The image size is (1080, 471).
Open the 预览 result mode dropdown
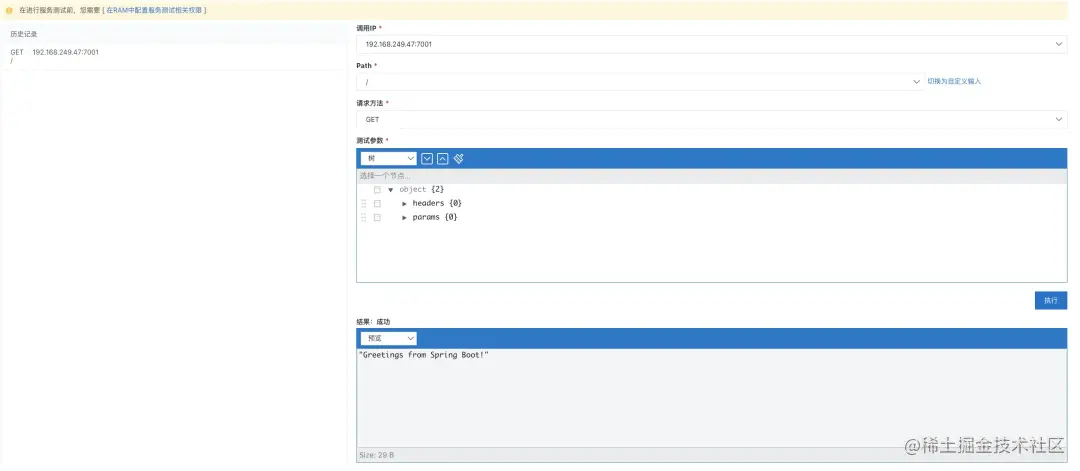[x=388, y=338]
